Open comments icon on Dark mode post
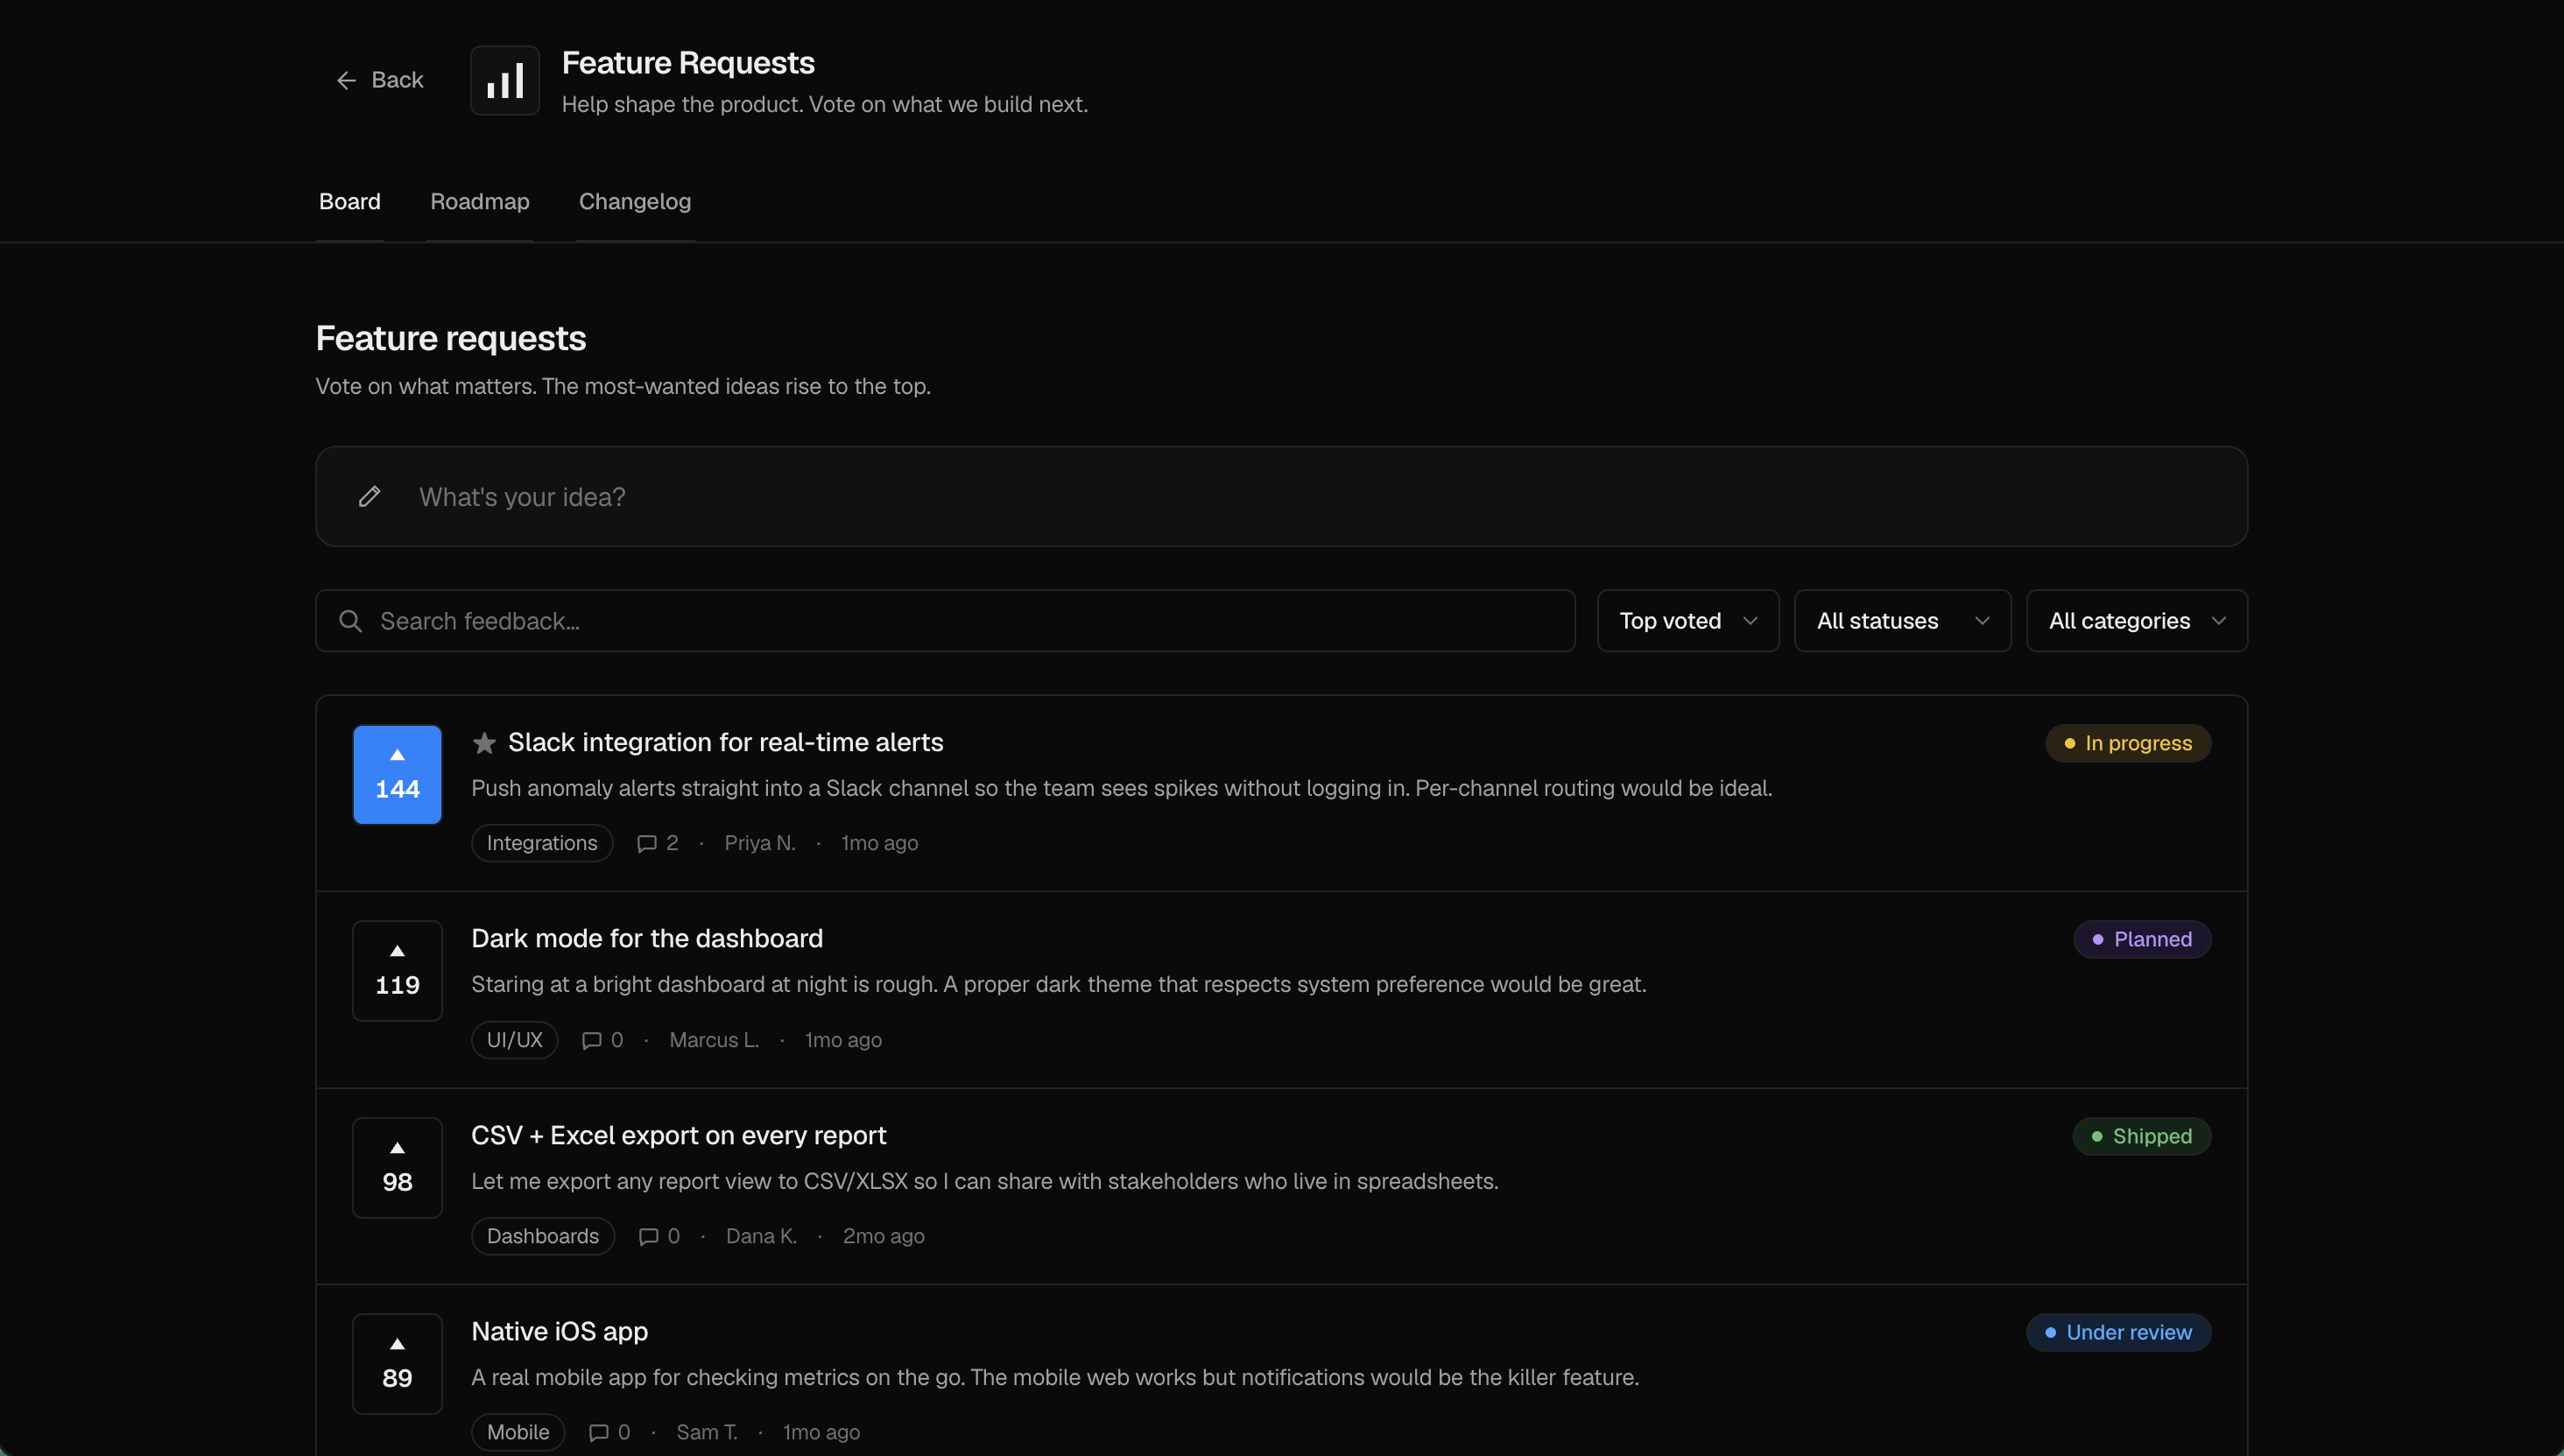 pos(592,1040)
